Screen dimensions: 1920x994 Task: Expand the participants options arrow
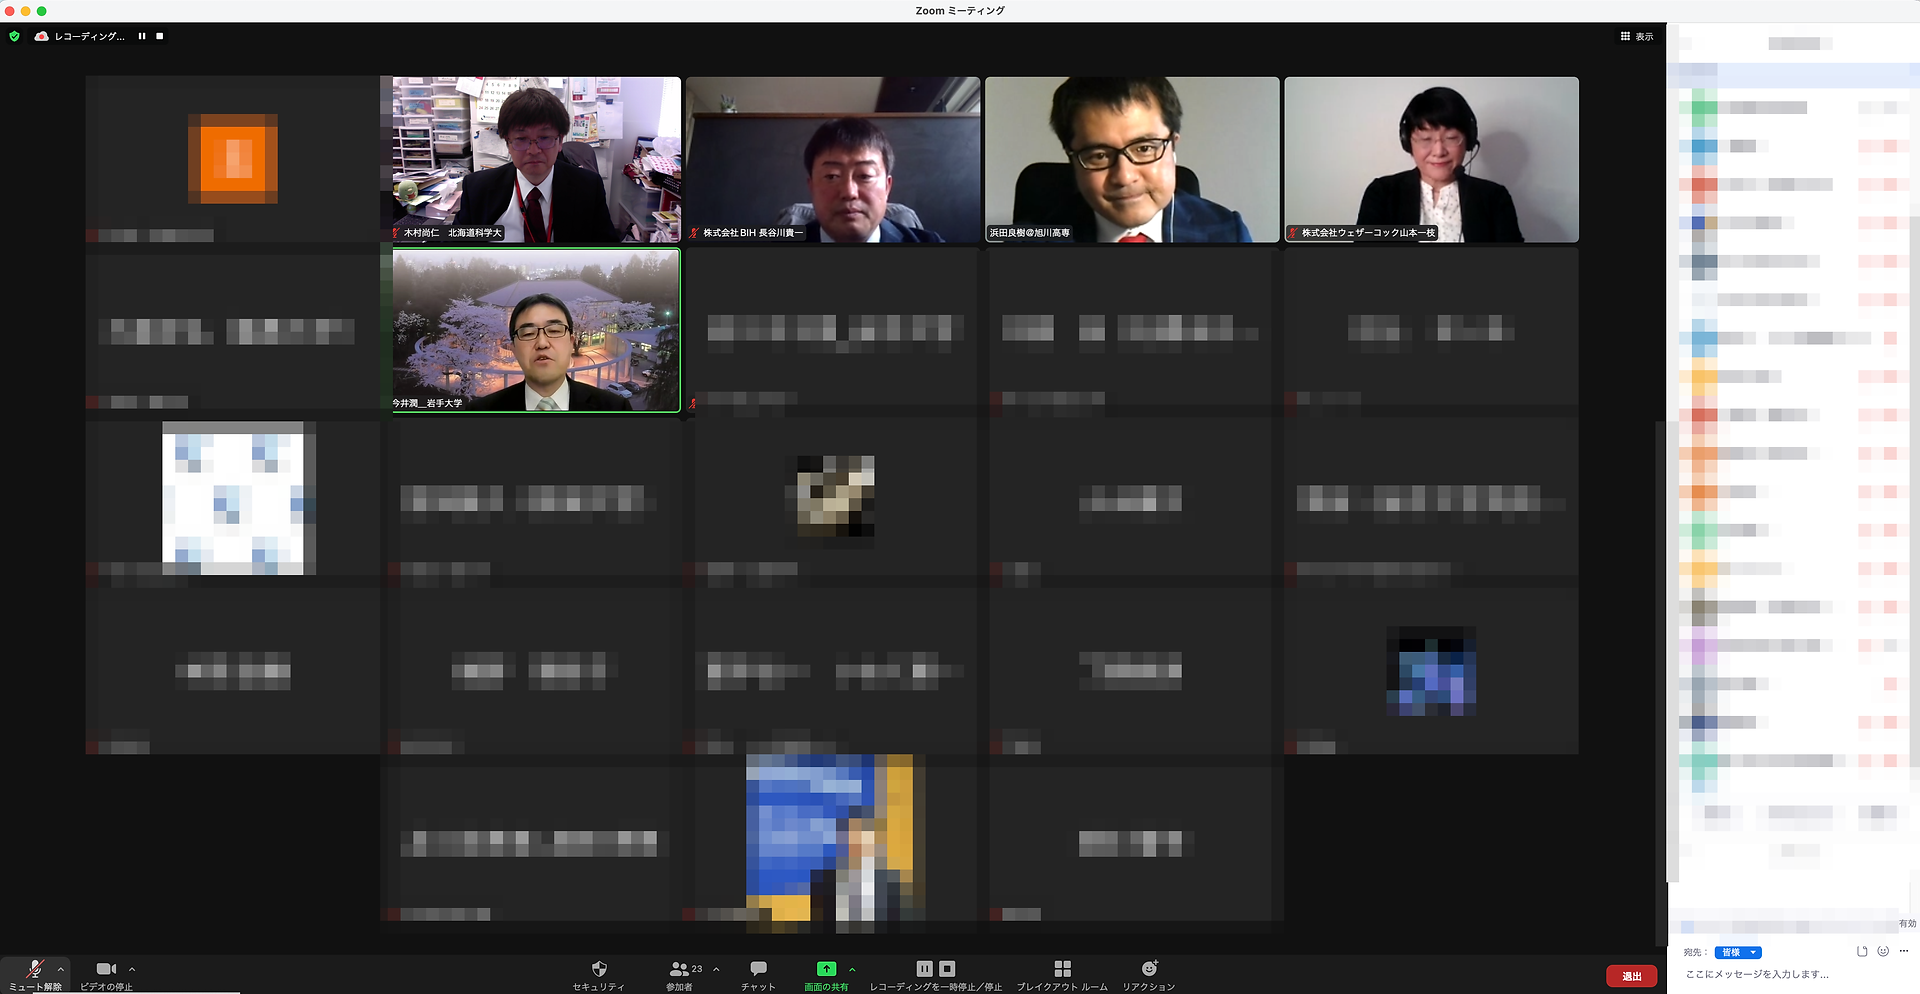click(716, 969)
